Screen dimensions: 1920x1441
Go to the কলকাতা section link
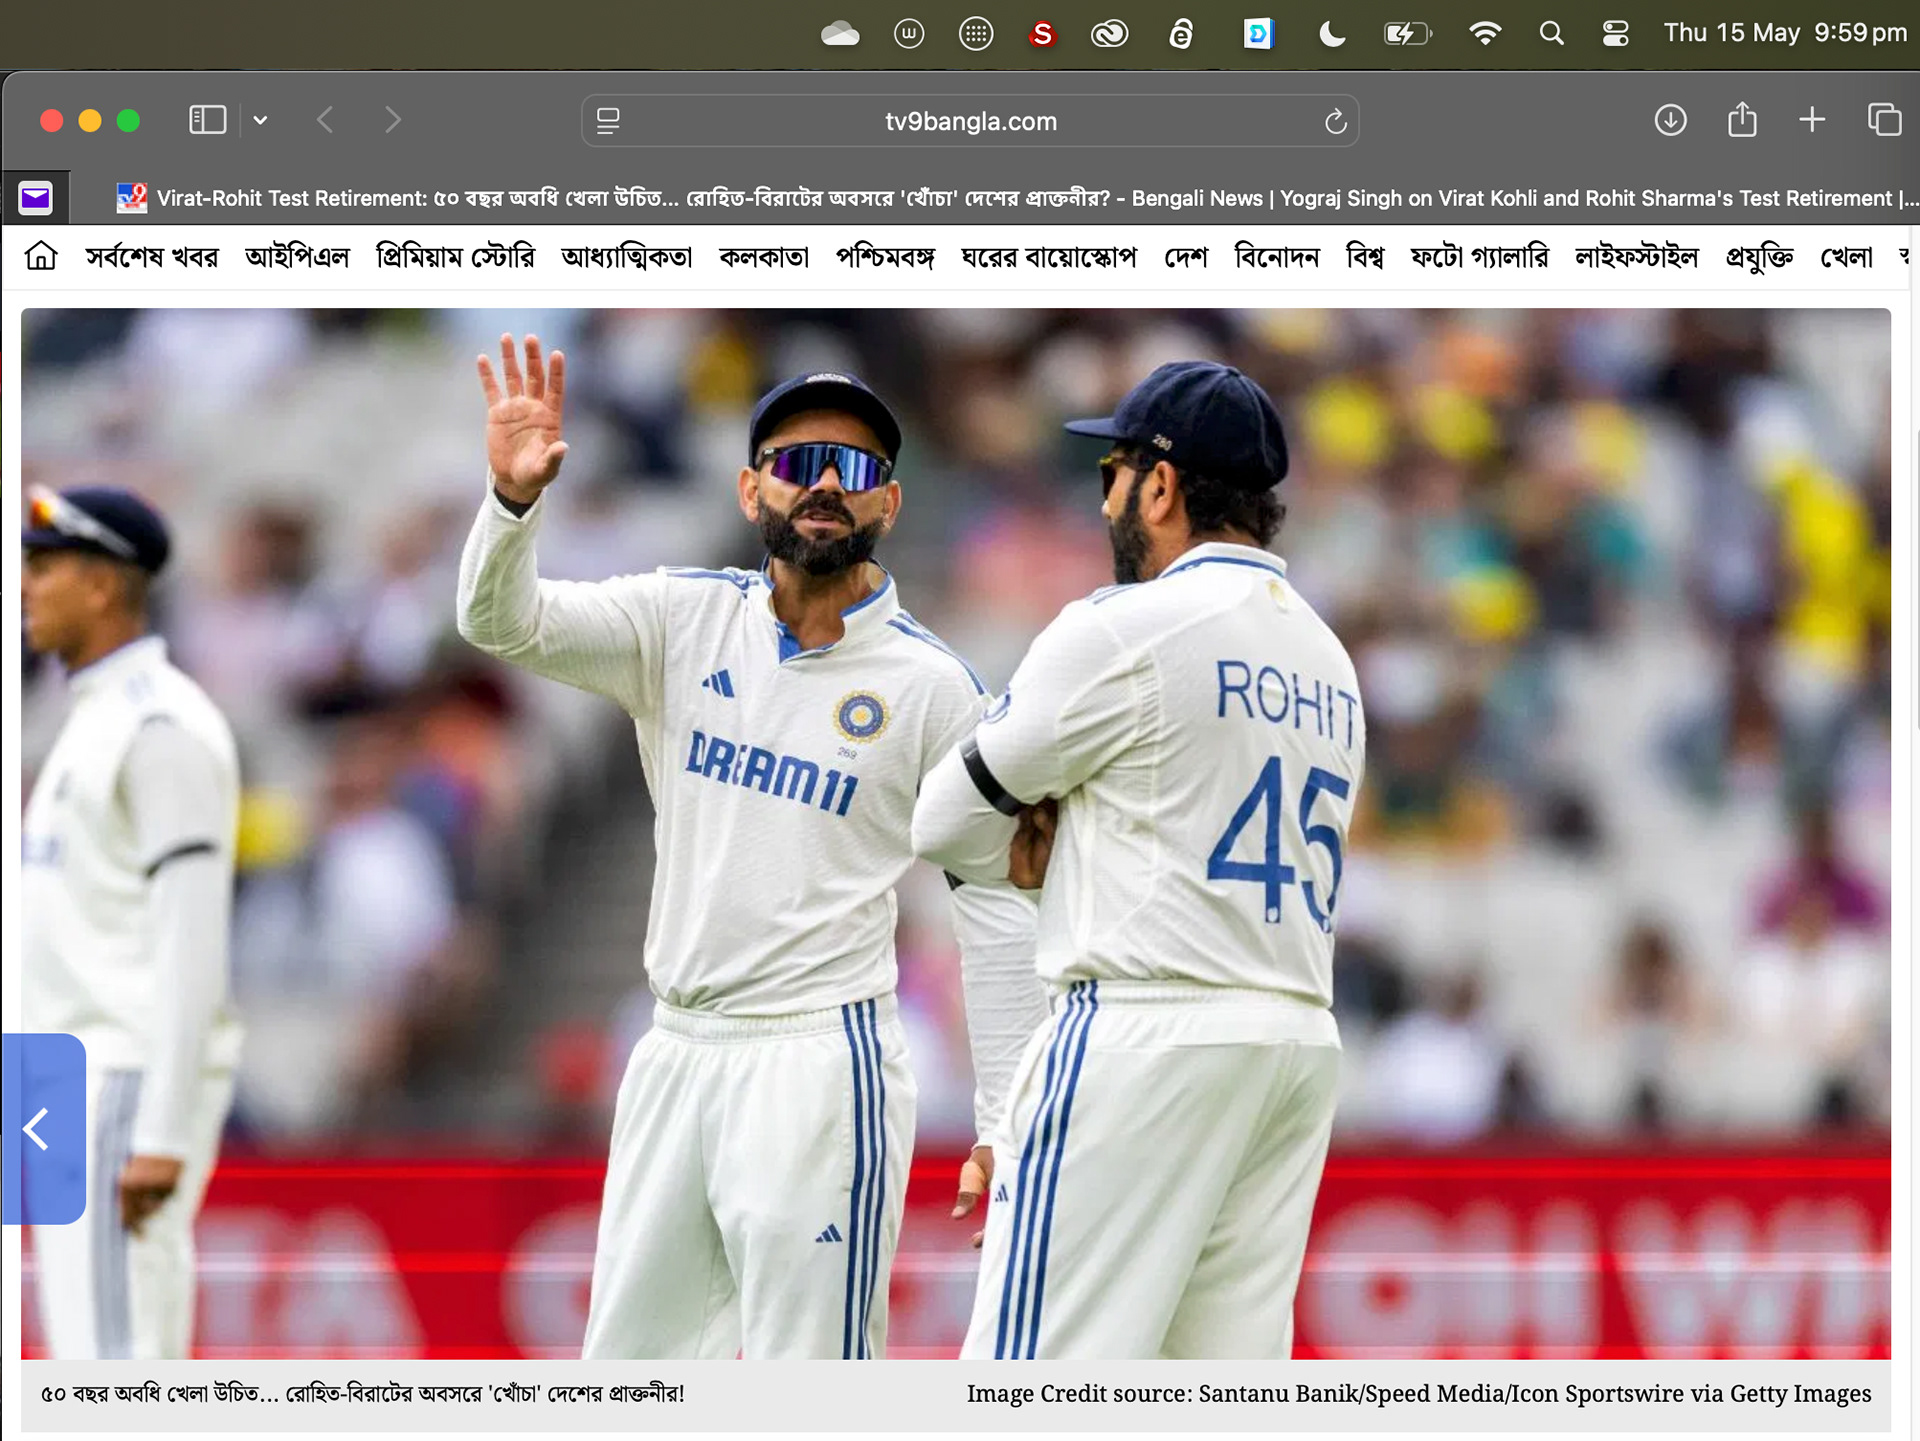[x=764, y=257]
